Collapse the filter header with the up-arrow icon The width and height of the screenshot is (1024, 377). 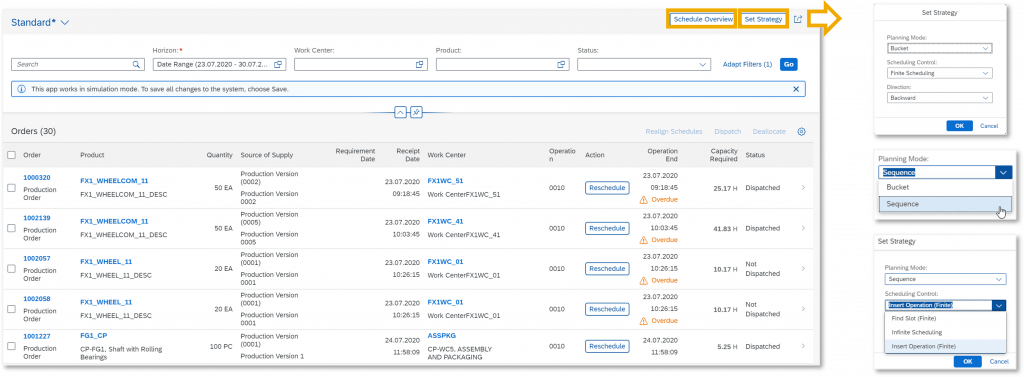coord(400,112)
